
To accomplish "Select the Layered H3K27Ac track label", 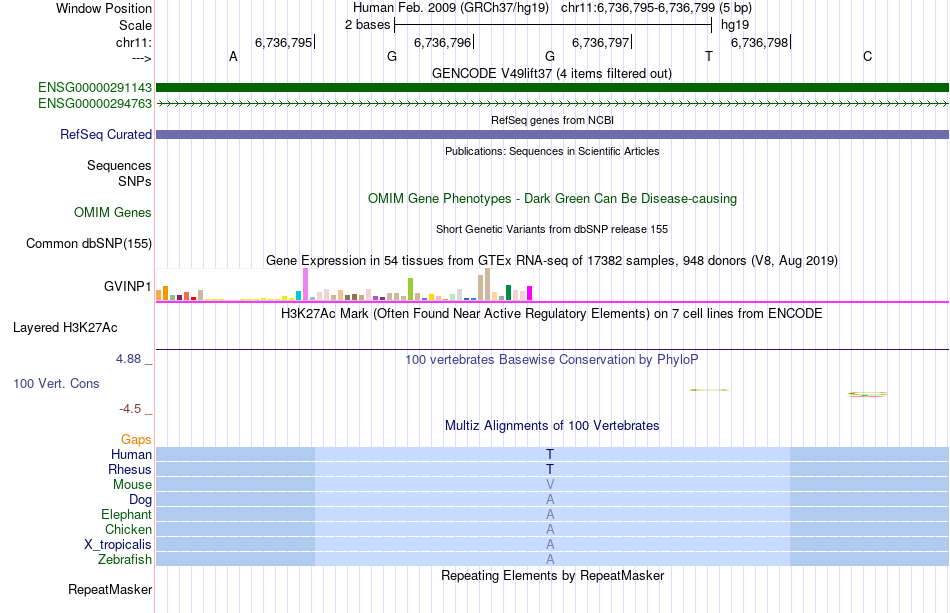I will click(65, 328).
